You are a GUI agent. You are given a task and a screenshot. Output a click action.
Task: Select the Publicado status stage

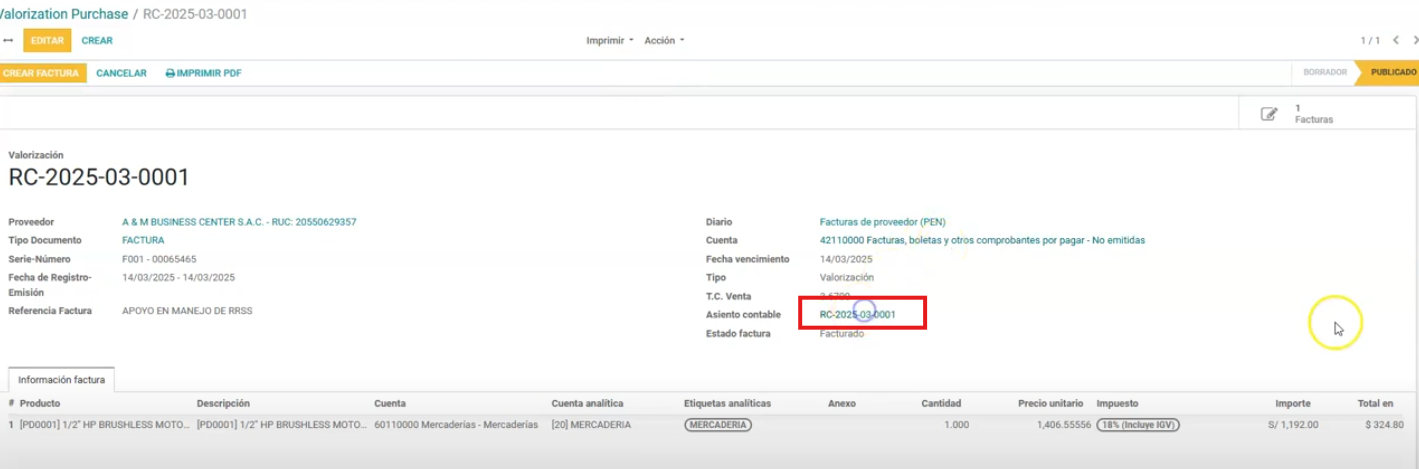coord(1392,73)
